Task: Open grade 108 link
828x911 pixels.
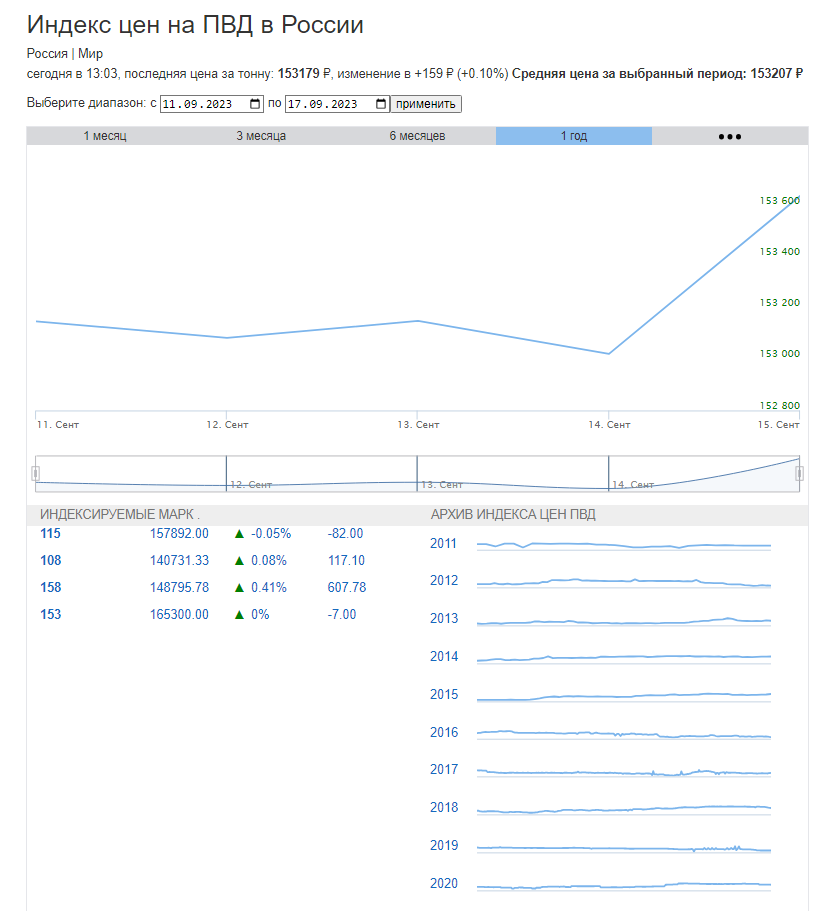Action: point(51,561)
